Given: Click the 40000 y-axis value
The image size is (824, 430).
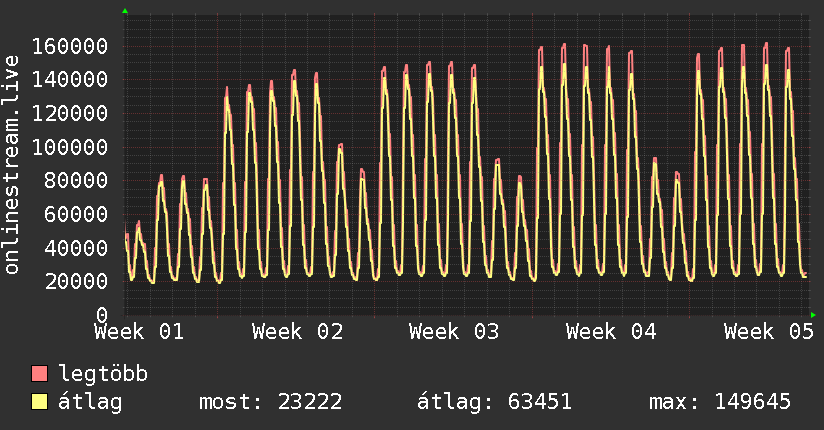Looking at the screenshot, I should pyautogui.click(x=76, y=248).
